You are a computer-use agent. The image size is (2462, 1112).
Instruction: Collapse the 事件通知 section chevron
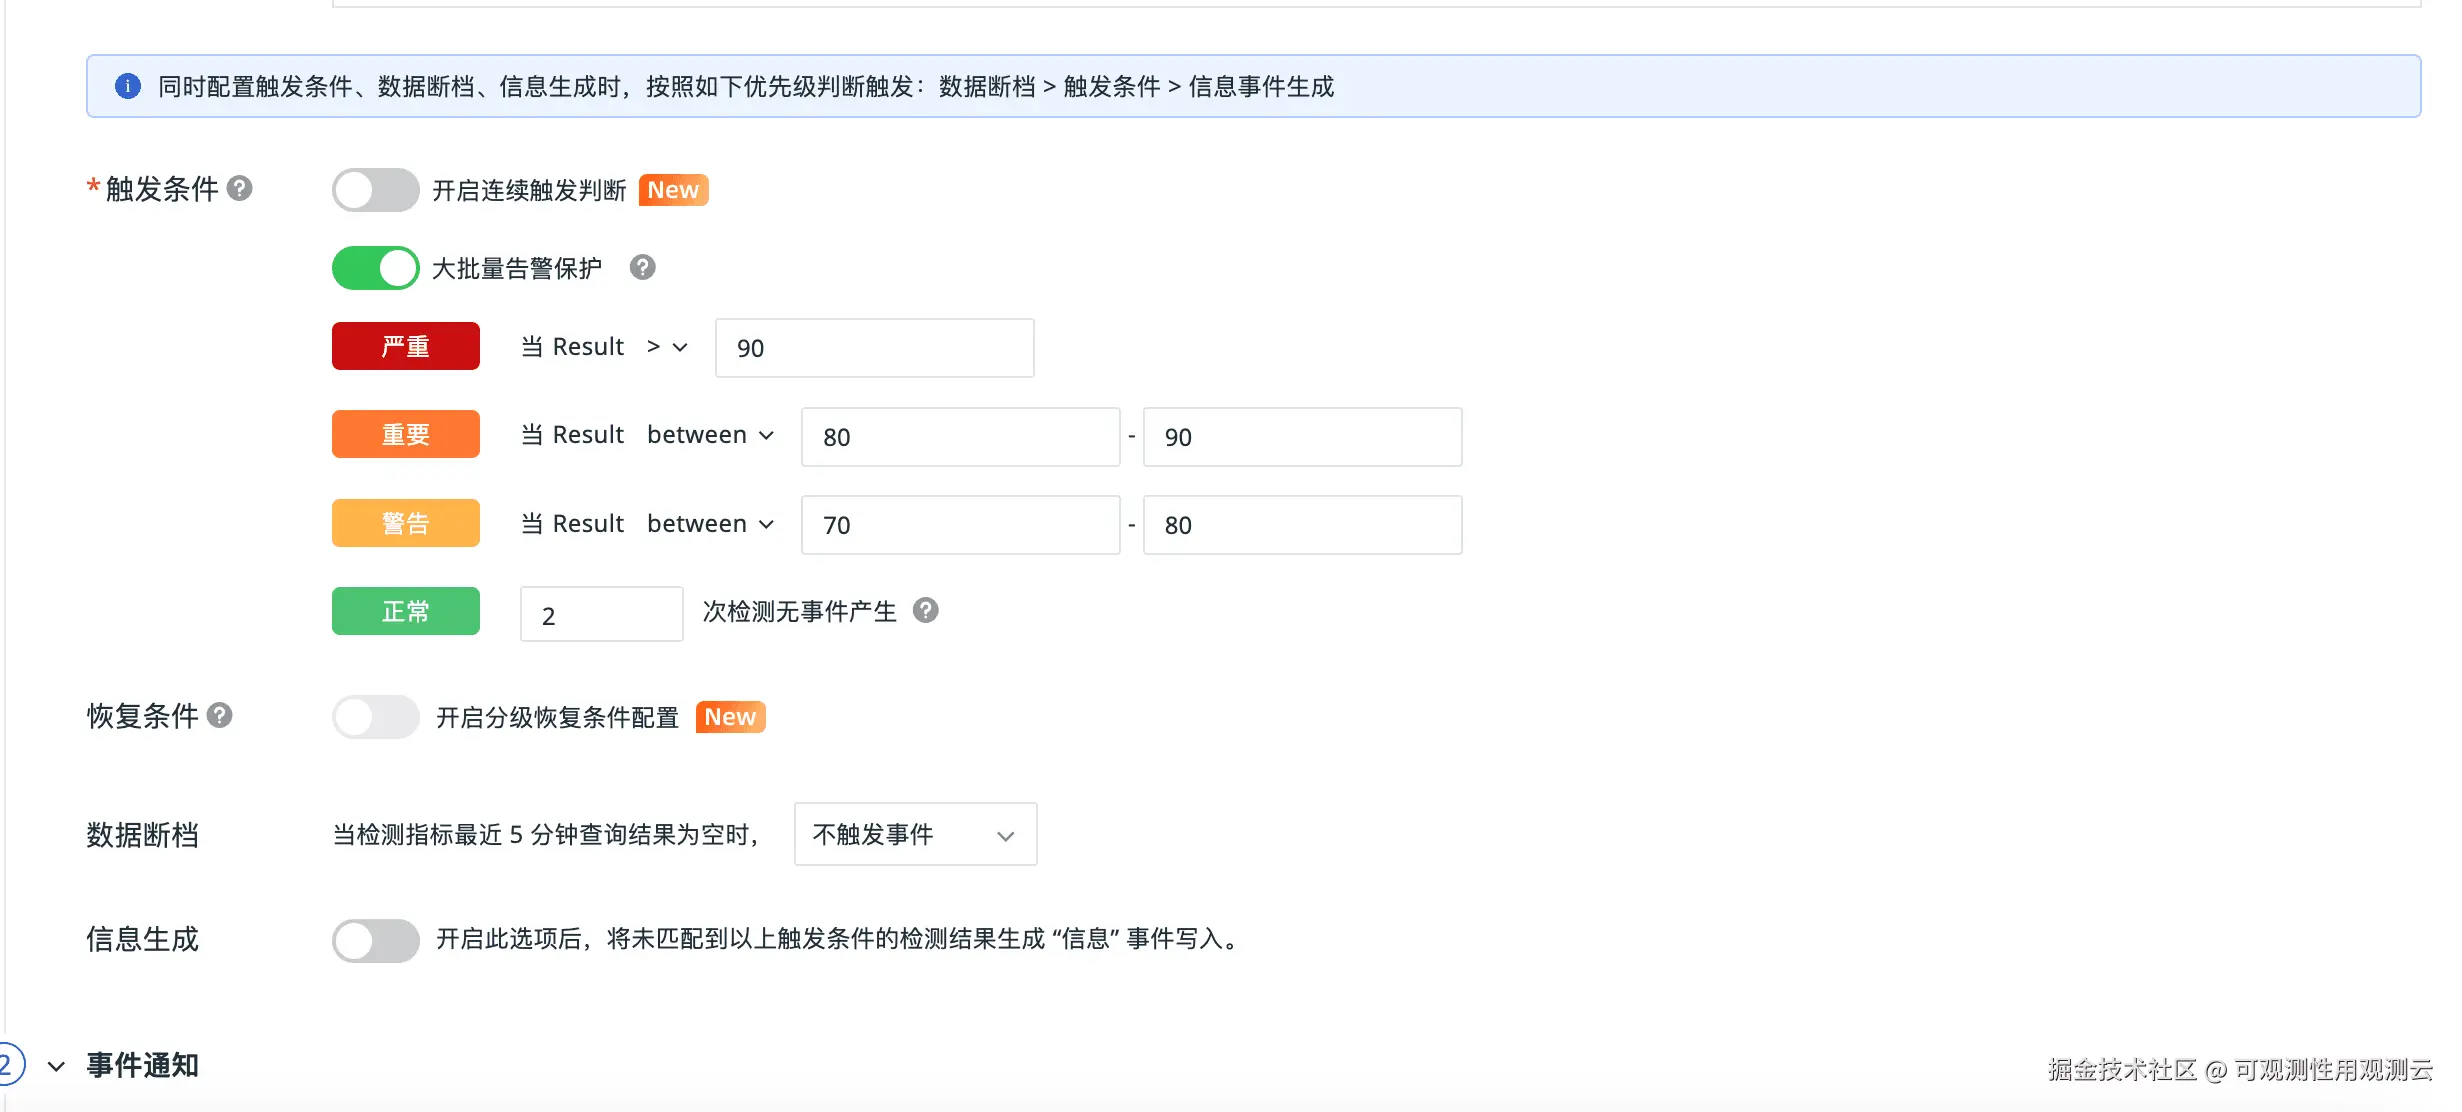point(57,1066)
